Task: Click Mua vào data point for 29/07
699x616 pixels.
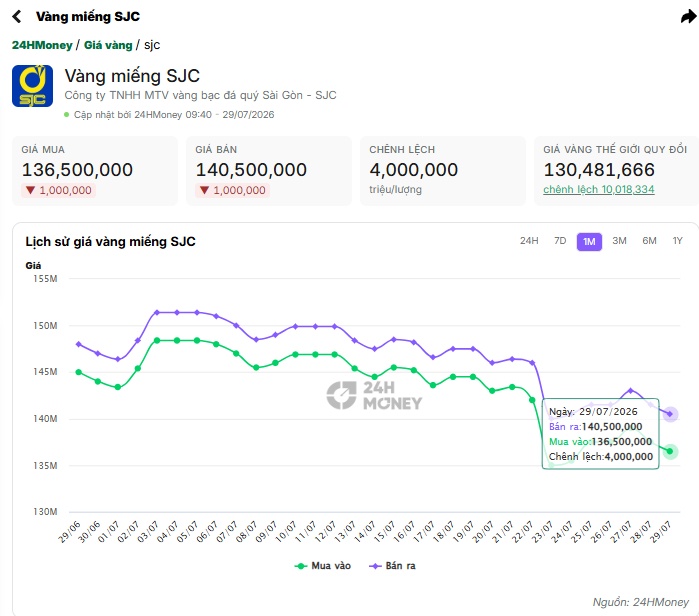Action: click(x=670, y=452)
